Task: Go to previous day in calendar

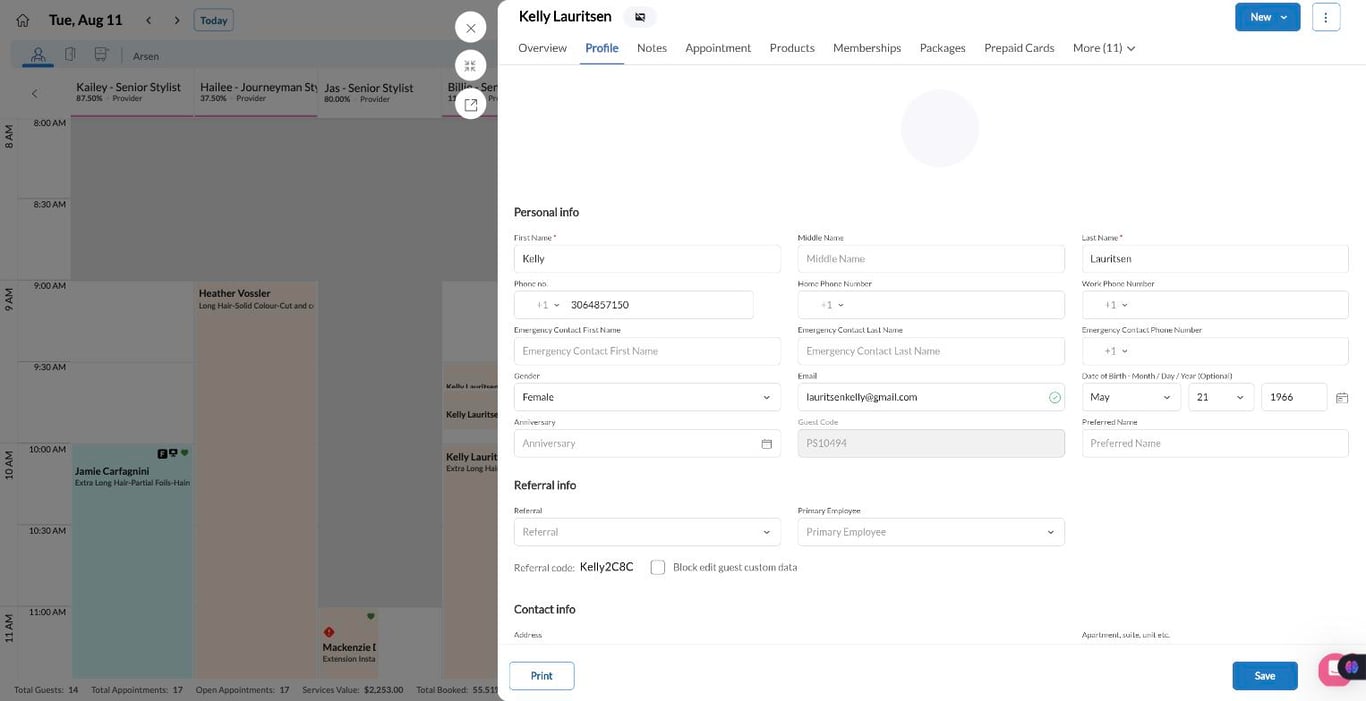Action: click(149, 20)
